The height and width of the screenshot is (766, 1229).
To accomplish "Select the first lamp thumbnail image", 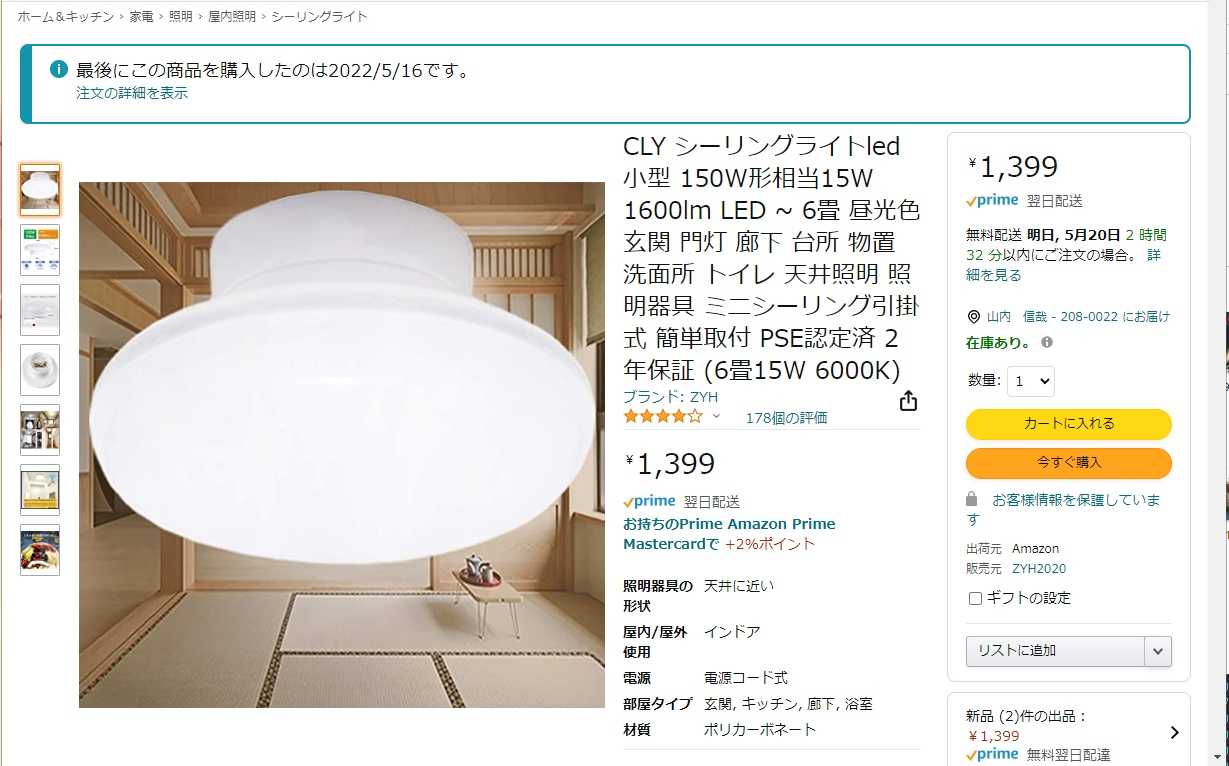I will [x=40, y=190].
